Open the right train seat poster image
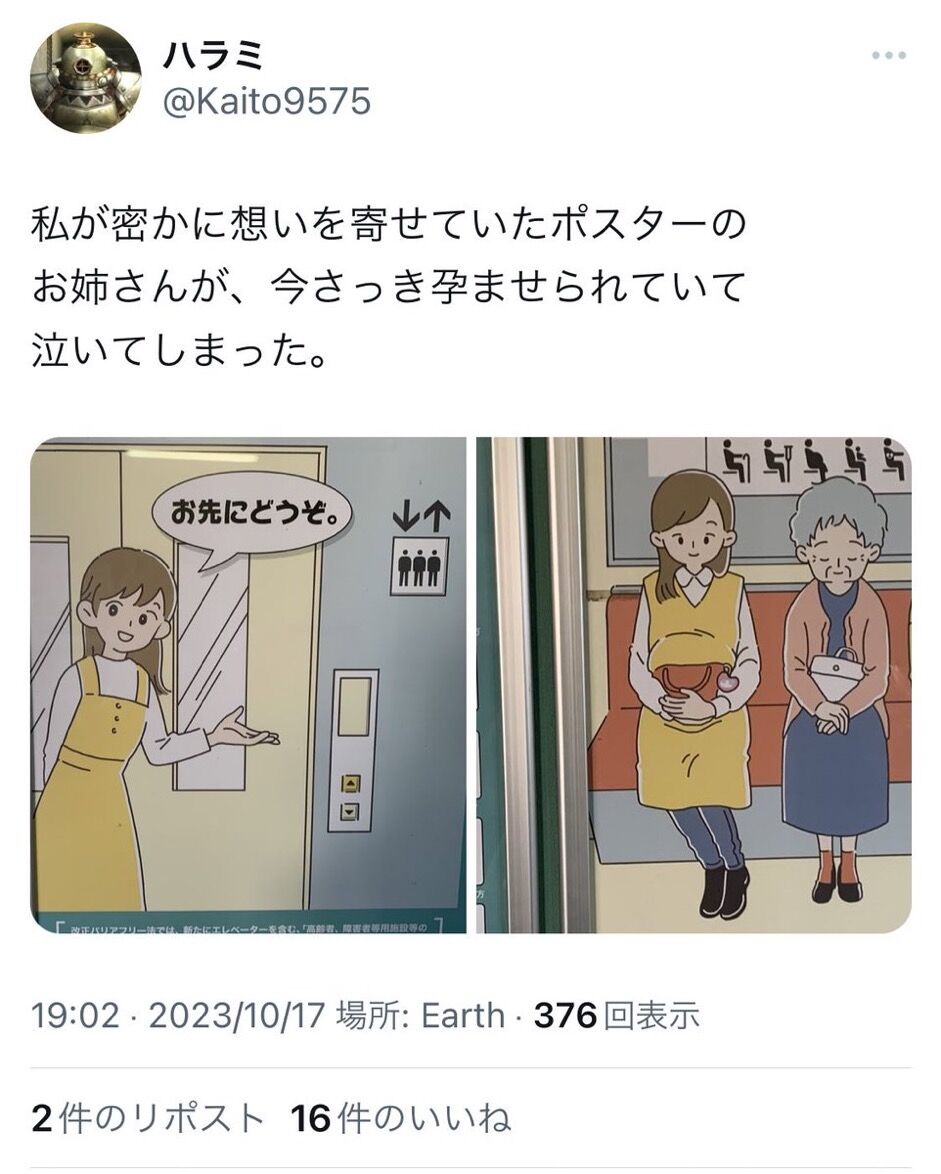 click(694, 685)
